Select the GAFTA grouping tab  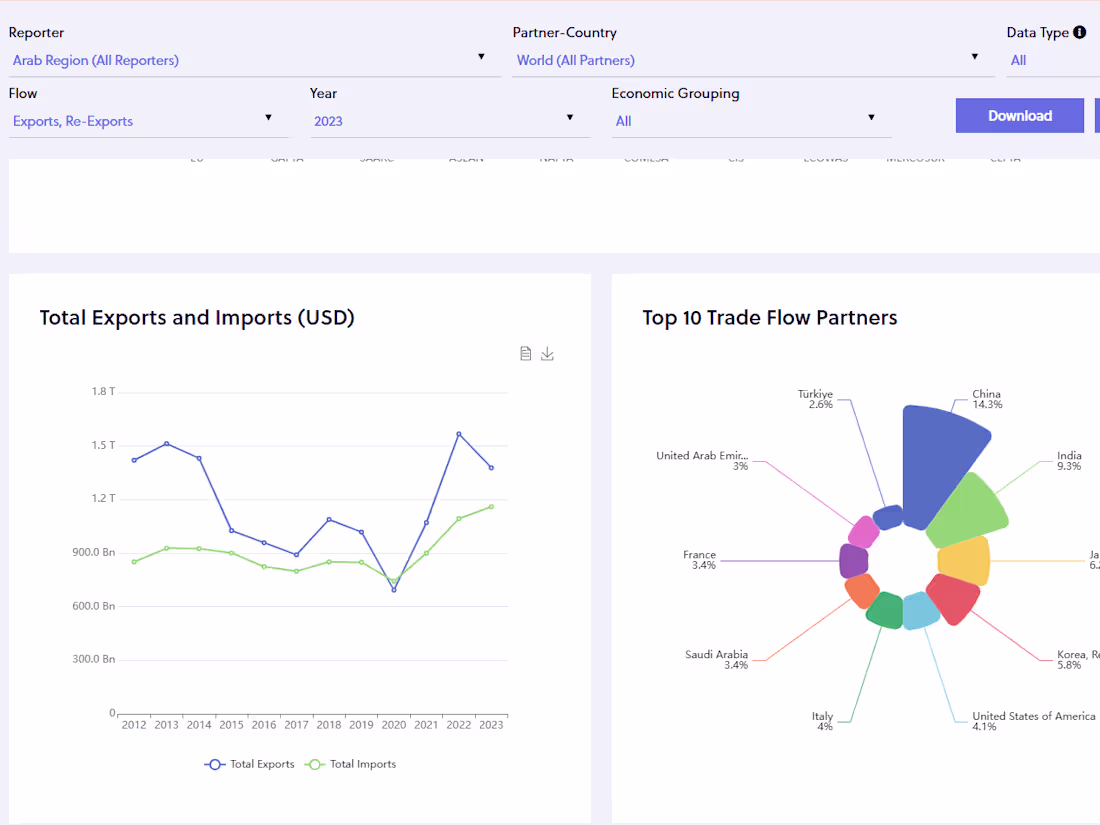coord(287,156)
